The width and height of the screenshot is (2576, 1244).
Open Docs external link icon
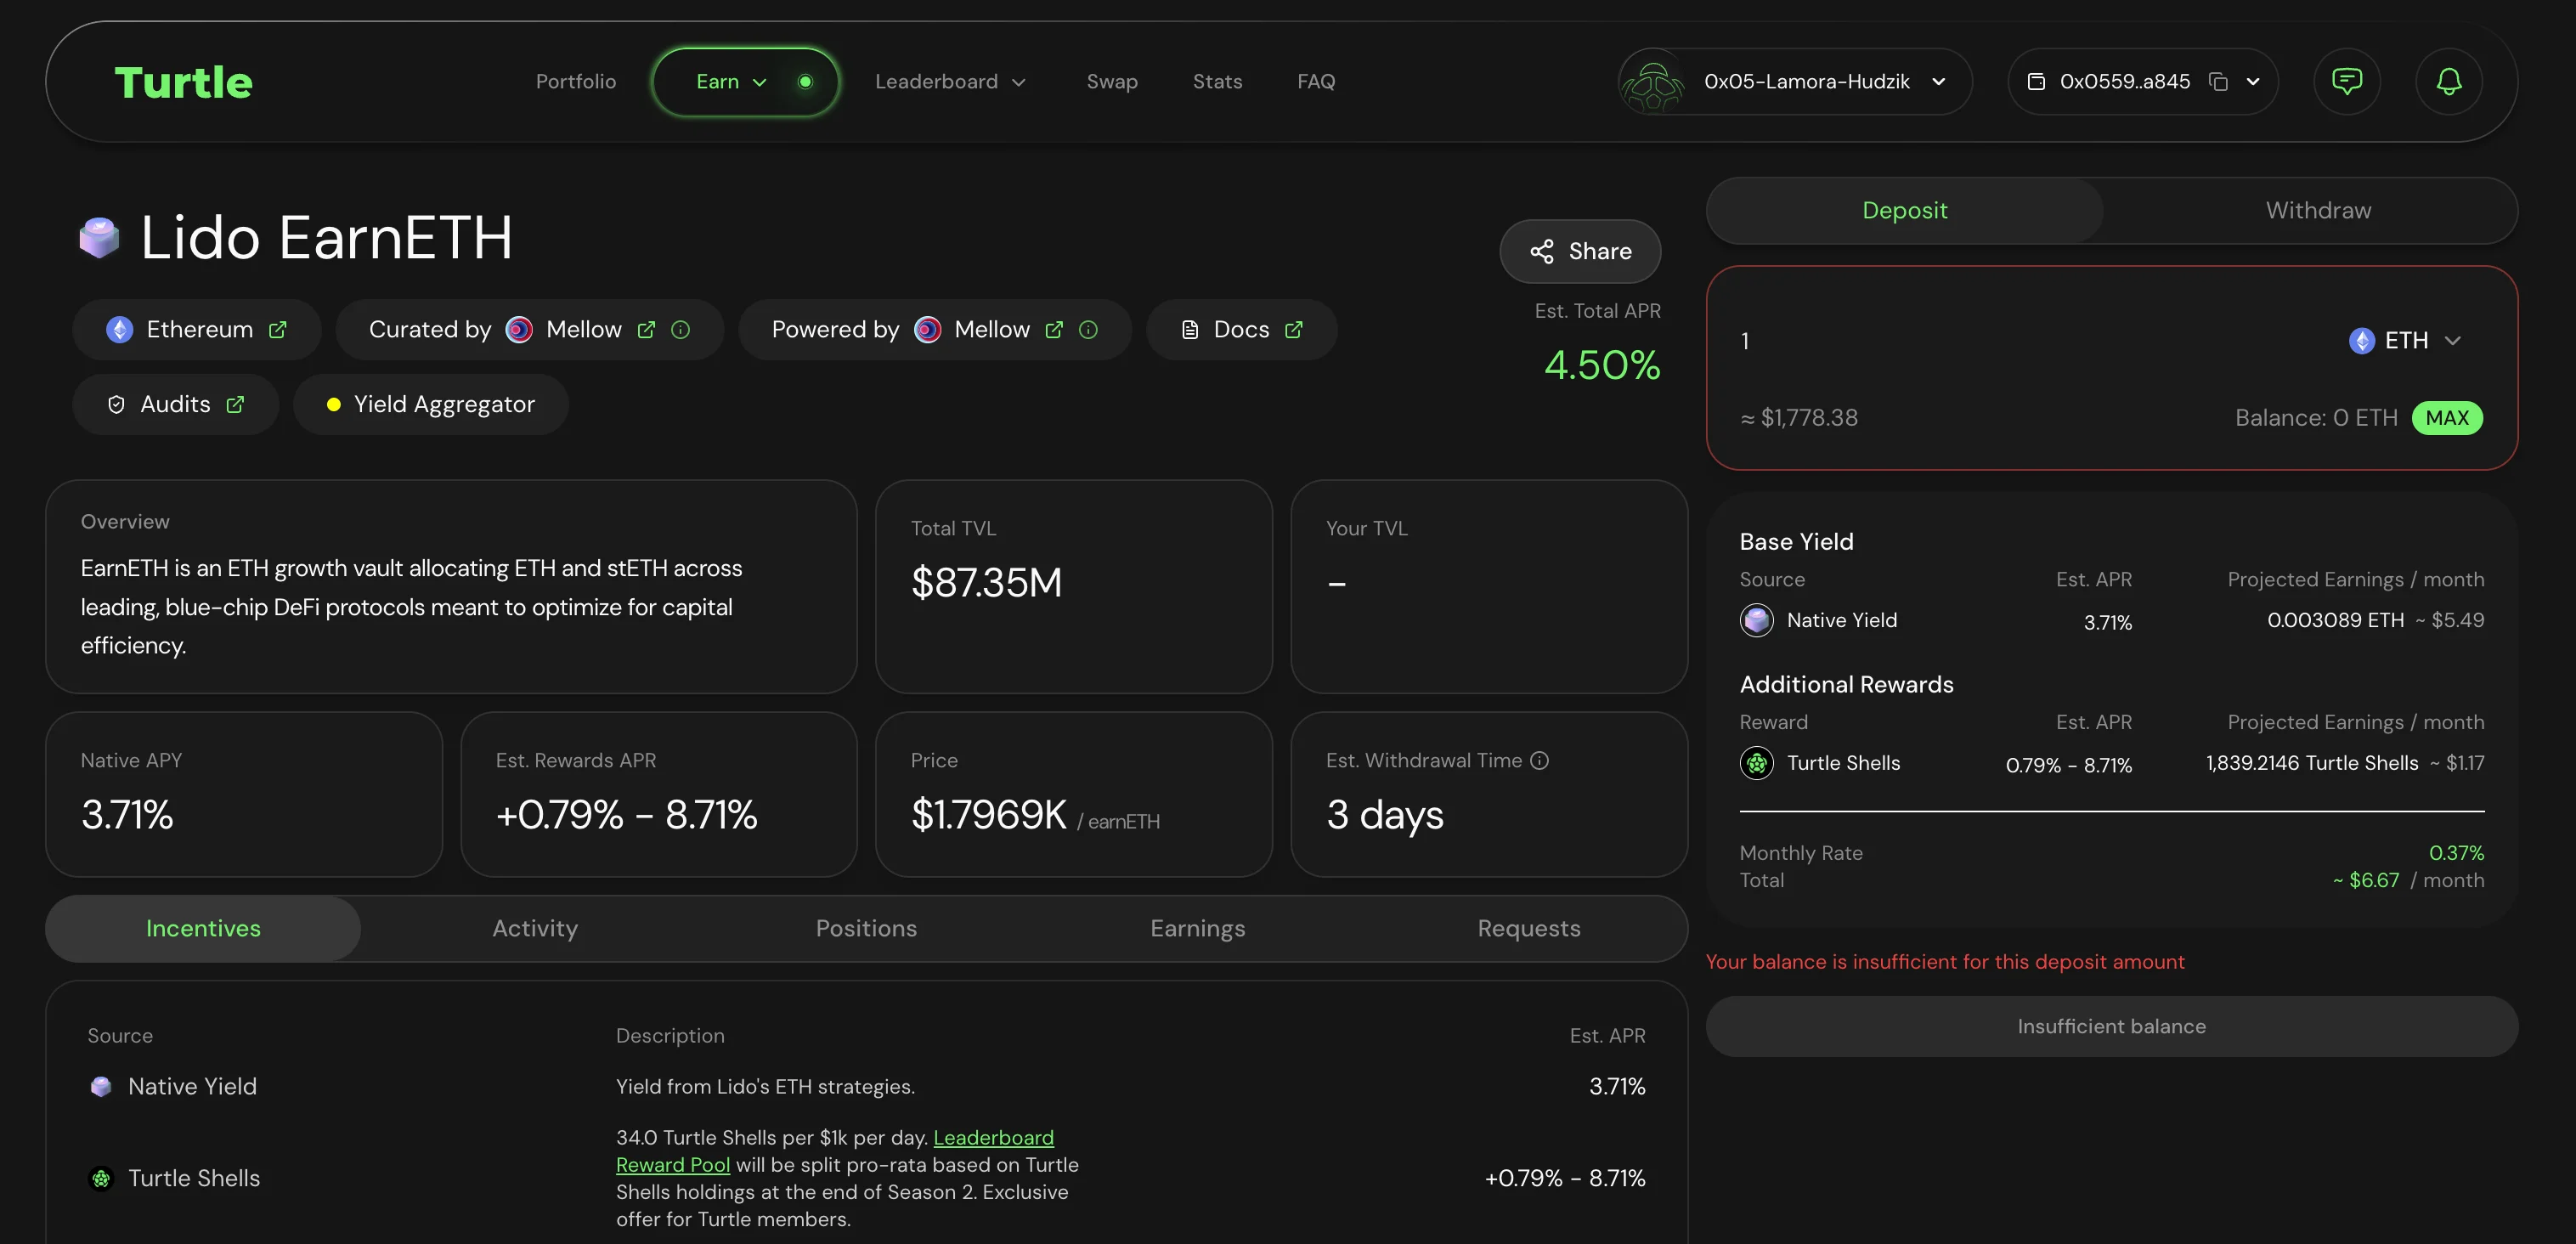click(1294, 330)
